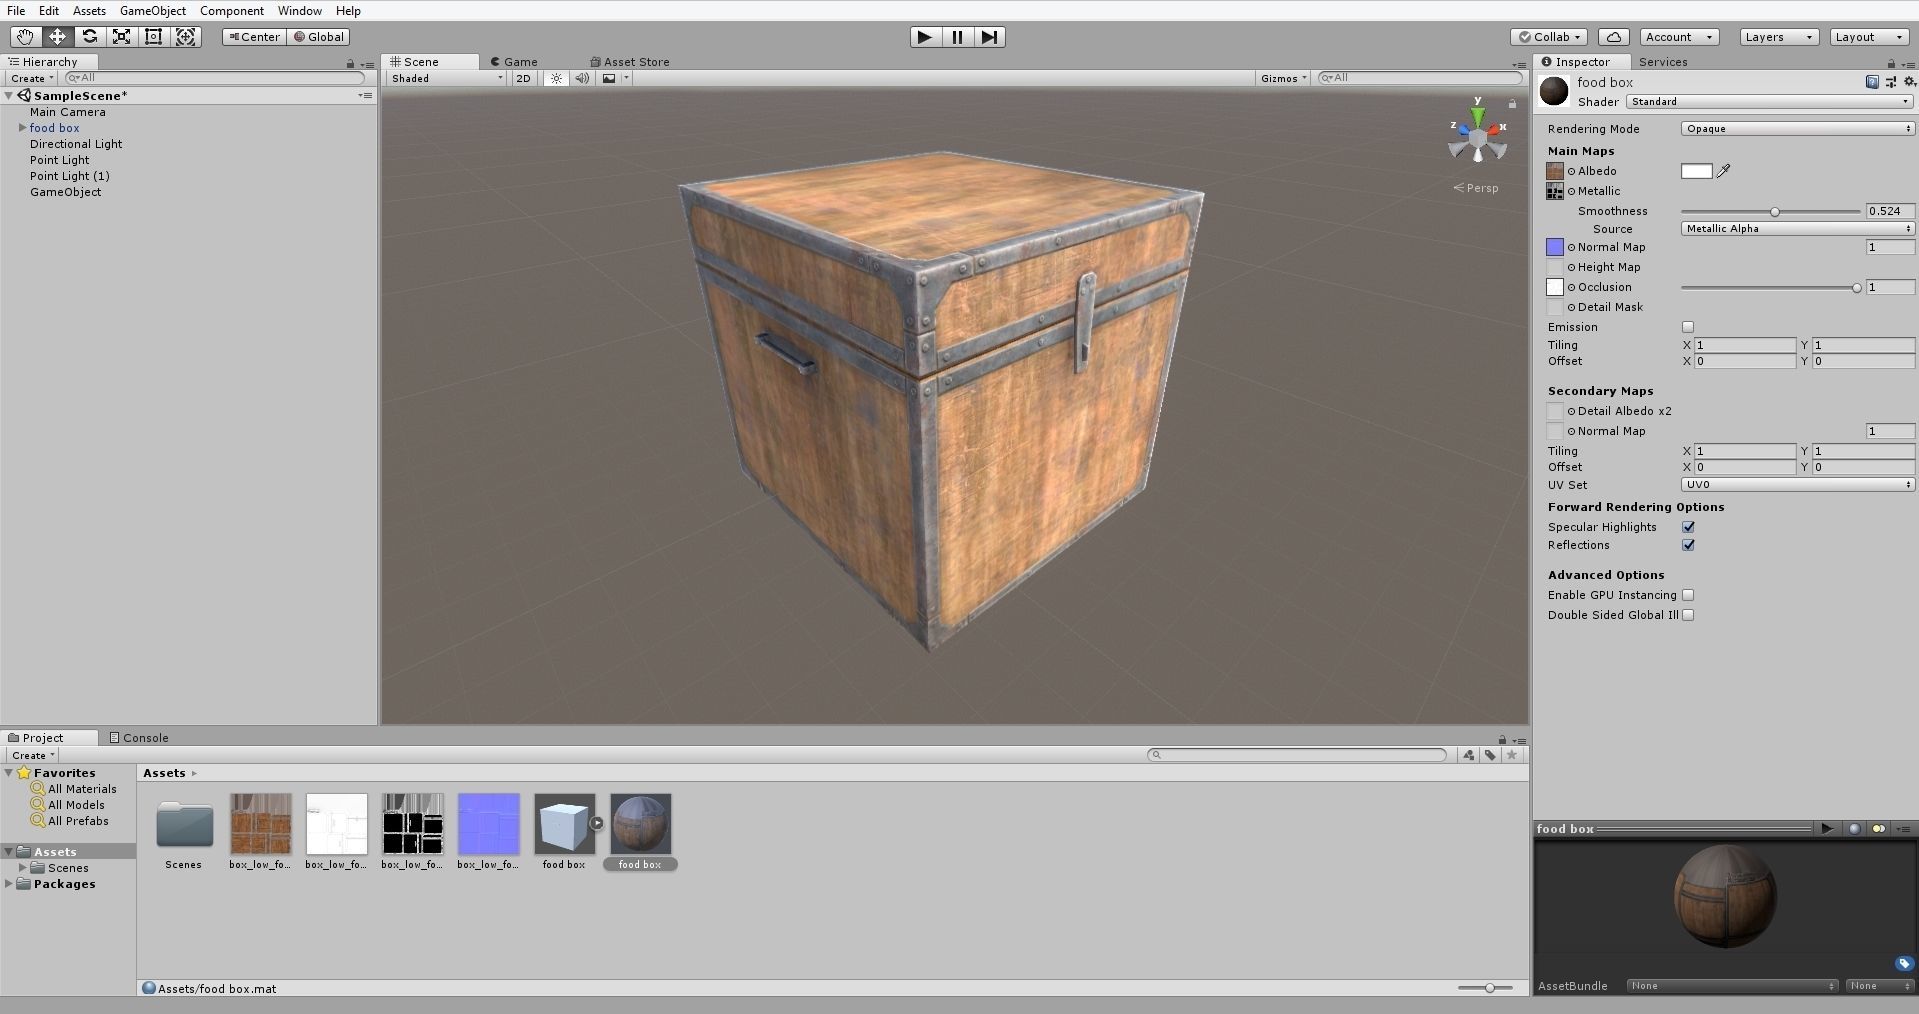Open UV Set dropdown
The height and width of the screenshot is (1014, 1919).
1798,484
